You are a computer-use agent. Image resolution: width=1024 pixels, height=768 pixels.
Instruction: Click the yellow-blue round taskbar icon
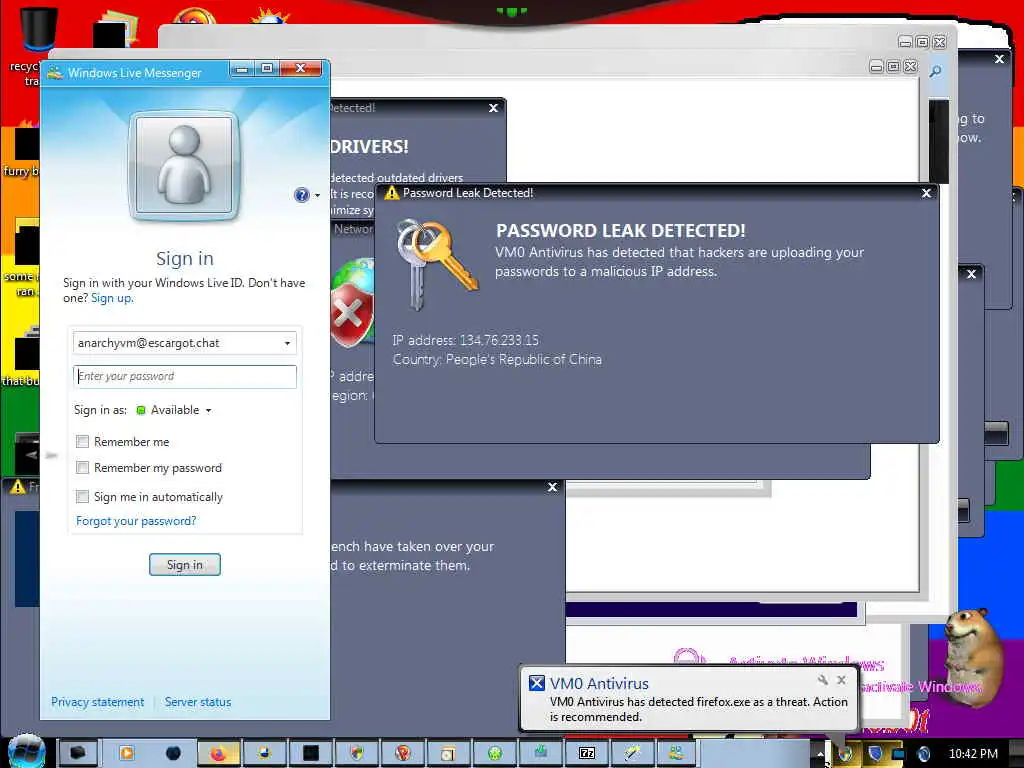pyautogui.click(x=264, y=753)
